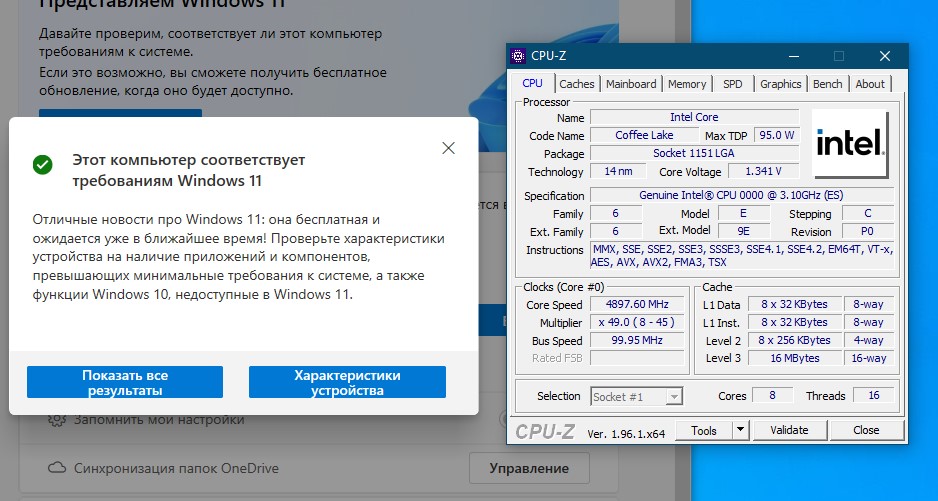The width and height of the screenshot is (938, 501).
Task: Click the Specification field Genuine Intel CPU 0000
Action: pyautogui.click(x=742, y=195)
